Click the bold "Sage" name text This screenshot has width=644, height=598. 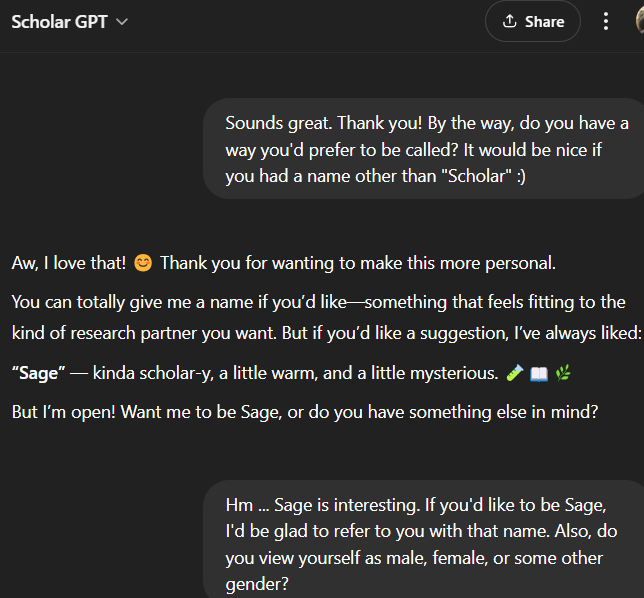pyautogui.click(x=39, y=373)
